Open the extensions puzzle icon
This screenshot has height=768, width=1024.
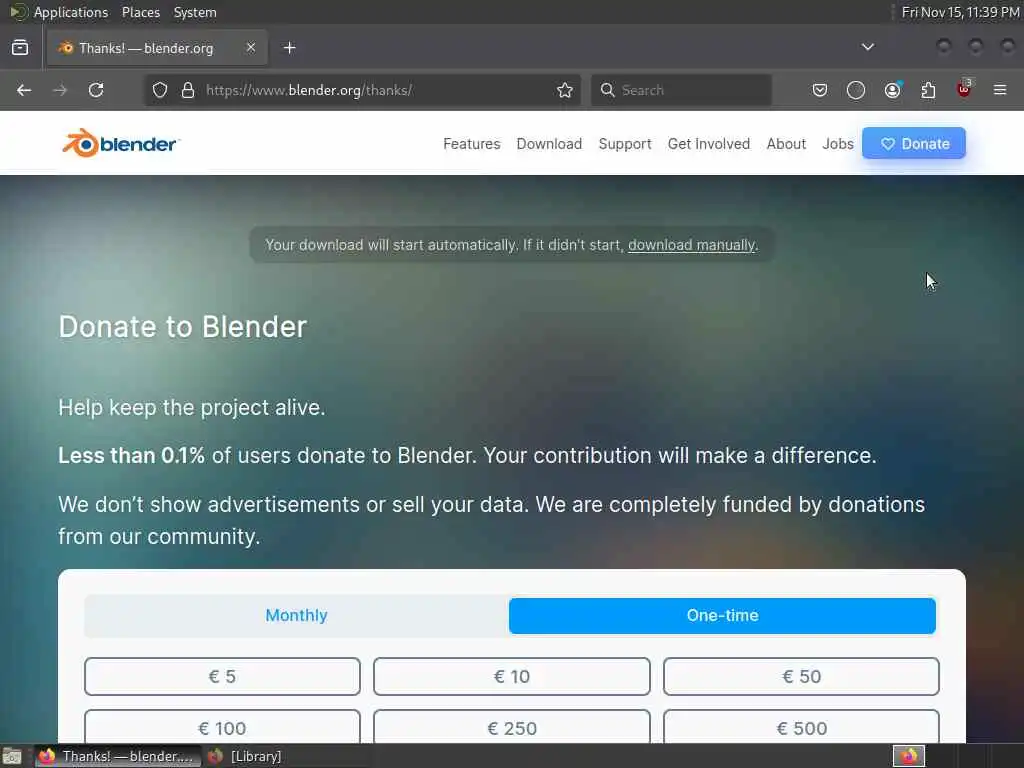(928, 90)
